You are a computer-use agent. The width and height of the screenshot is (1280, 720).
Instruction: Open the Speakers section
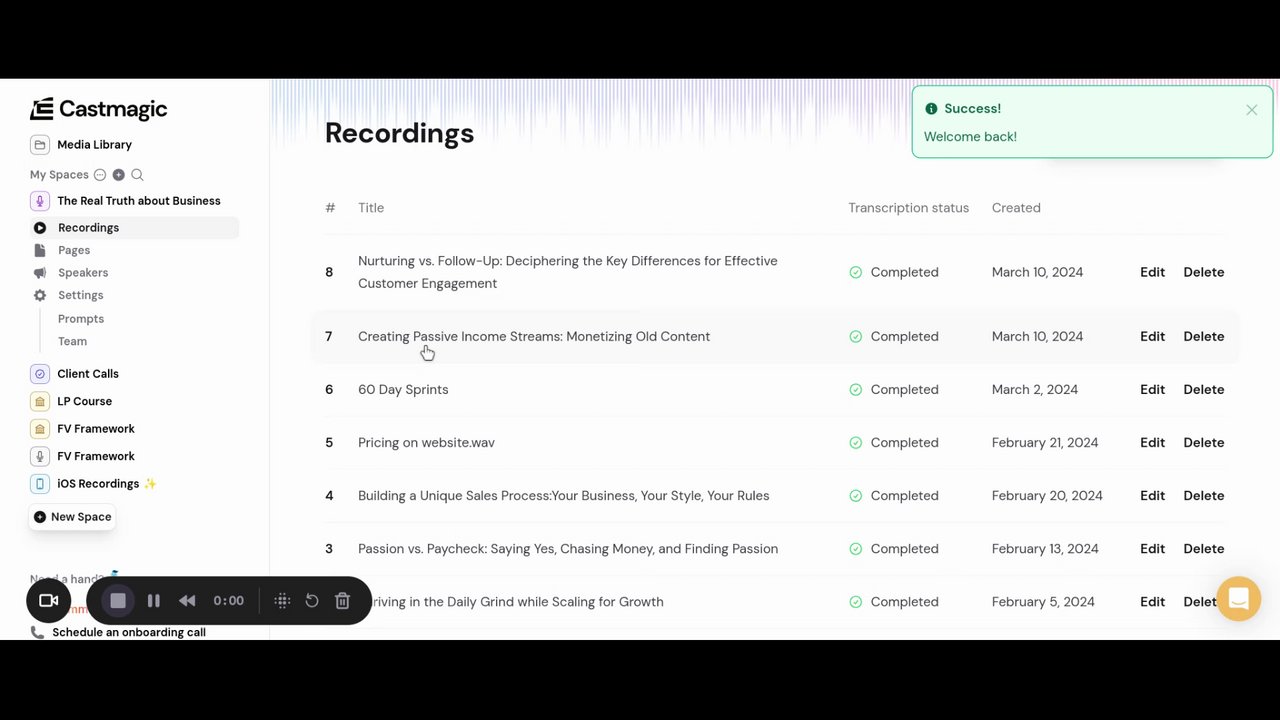pos(83,273)
